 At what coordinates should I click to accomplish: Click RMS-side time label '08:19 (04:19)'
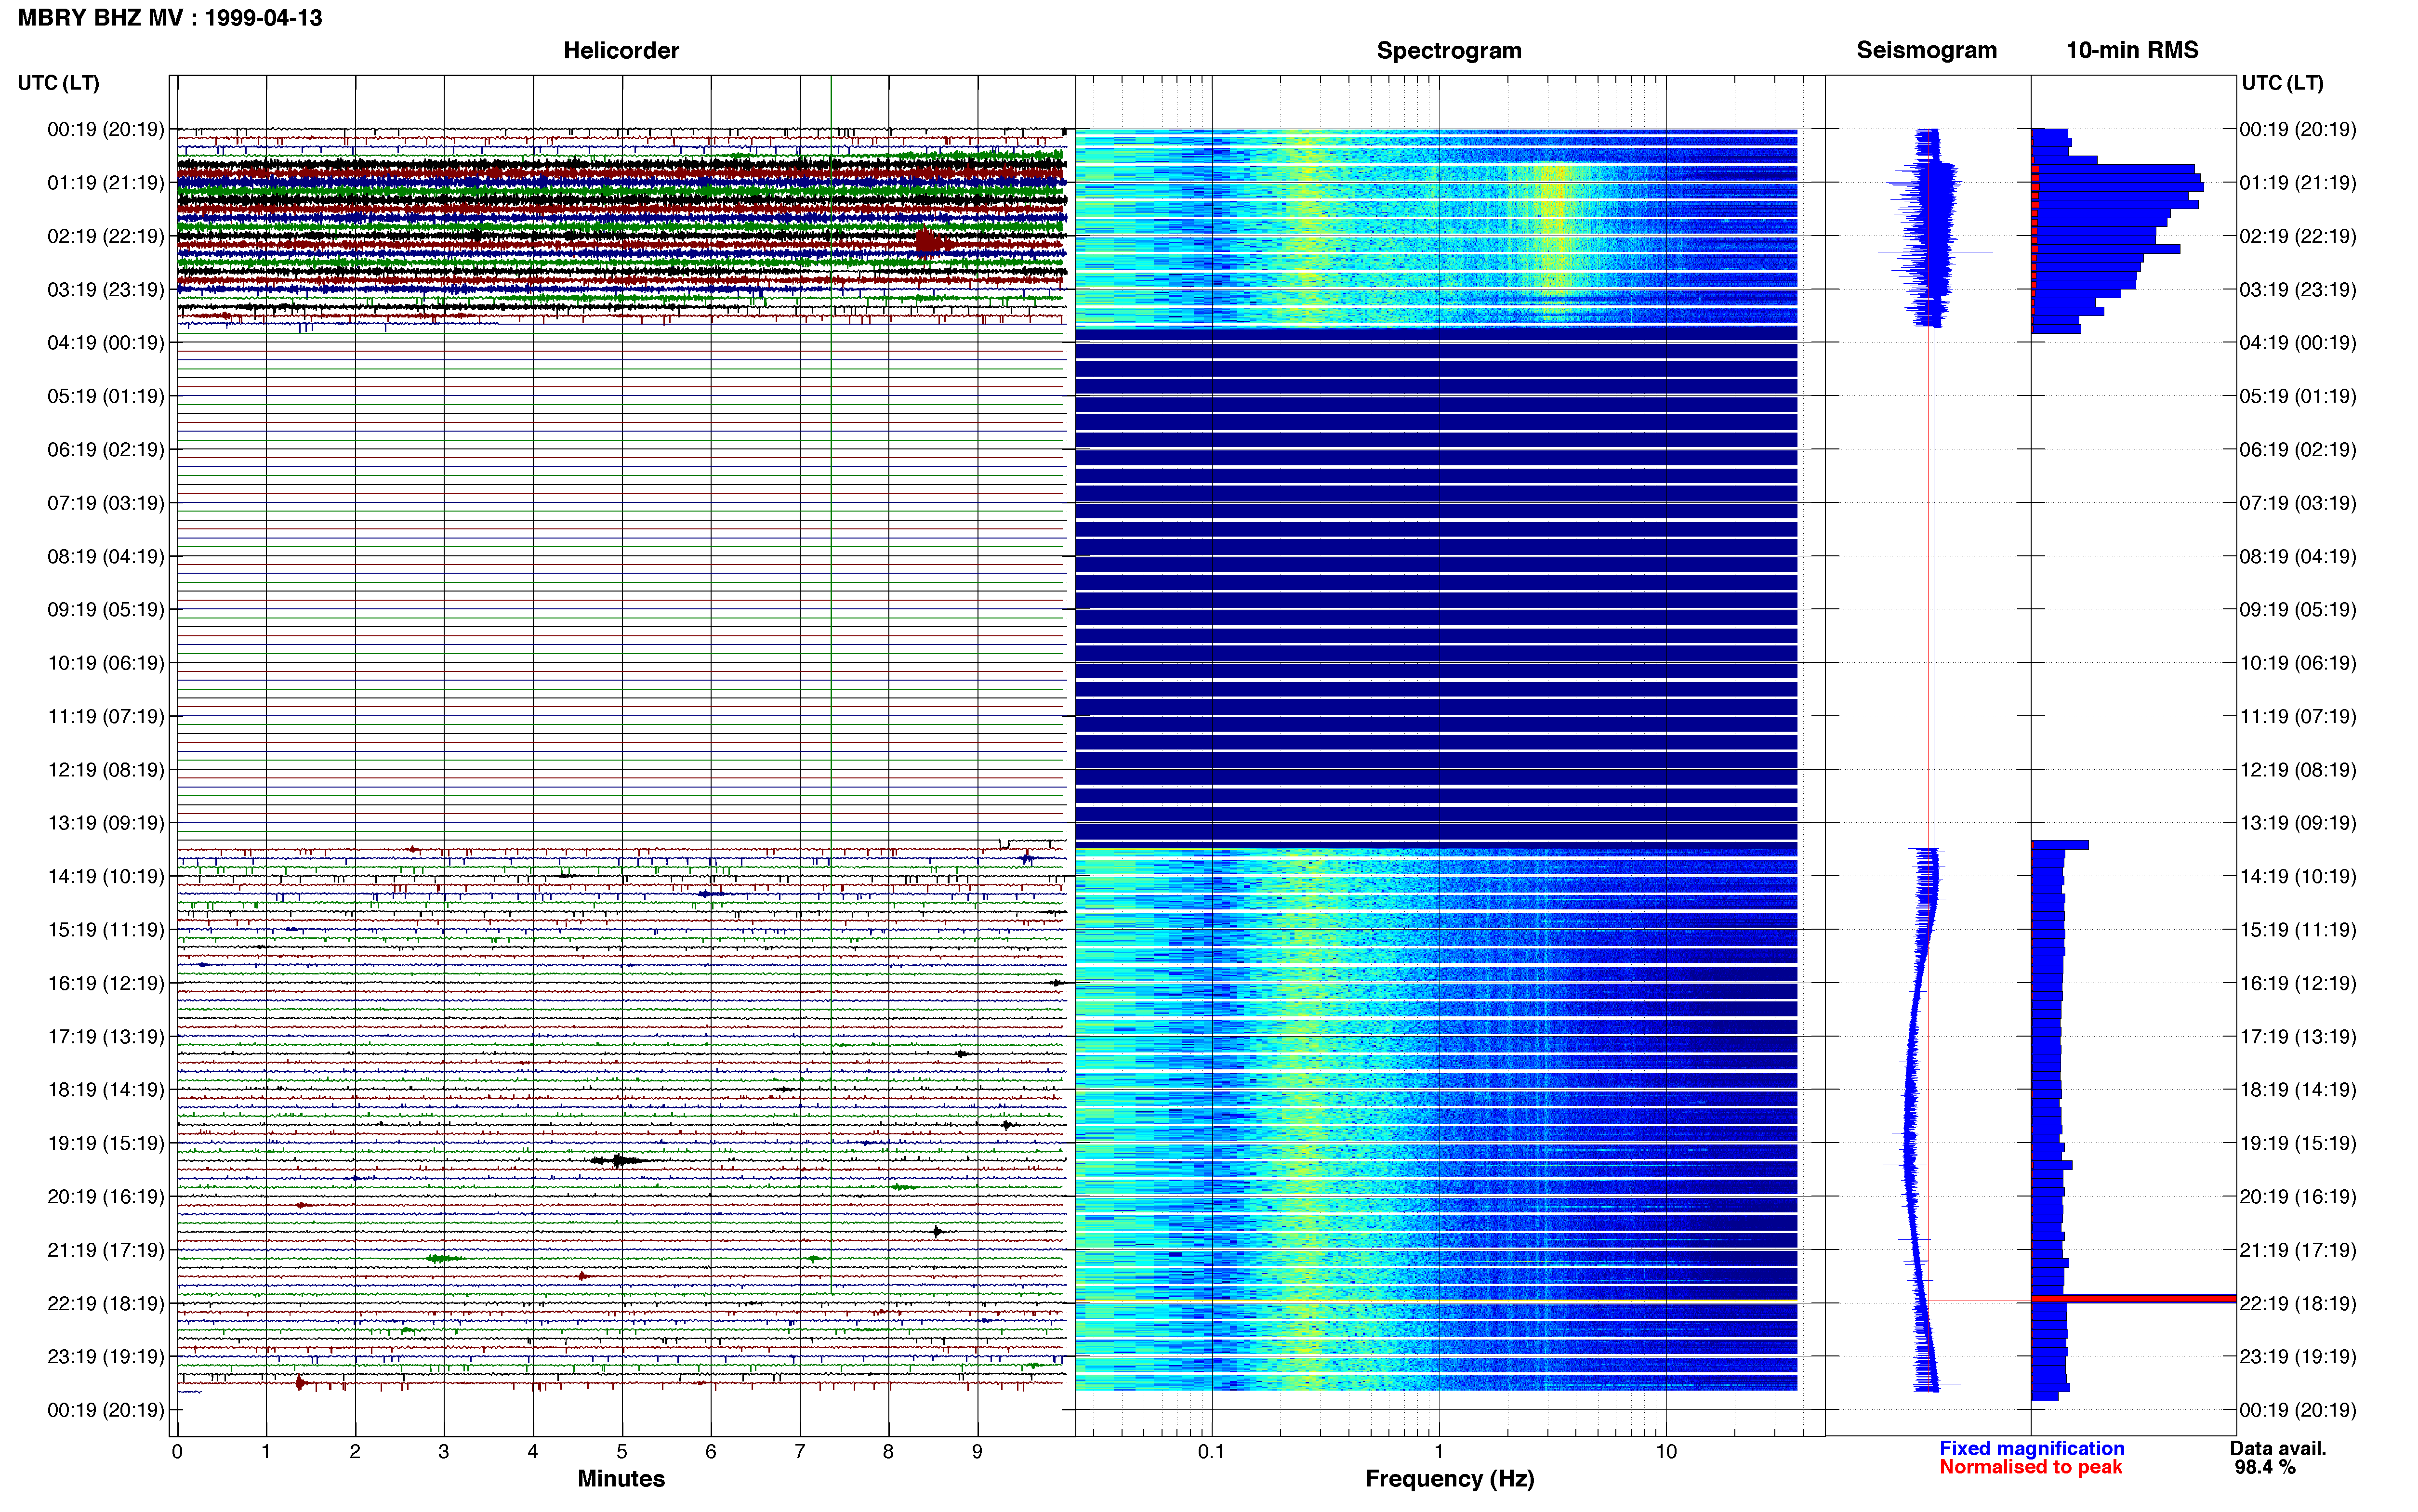[x=2298, y=556]
